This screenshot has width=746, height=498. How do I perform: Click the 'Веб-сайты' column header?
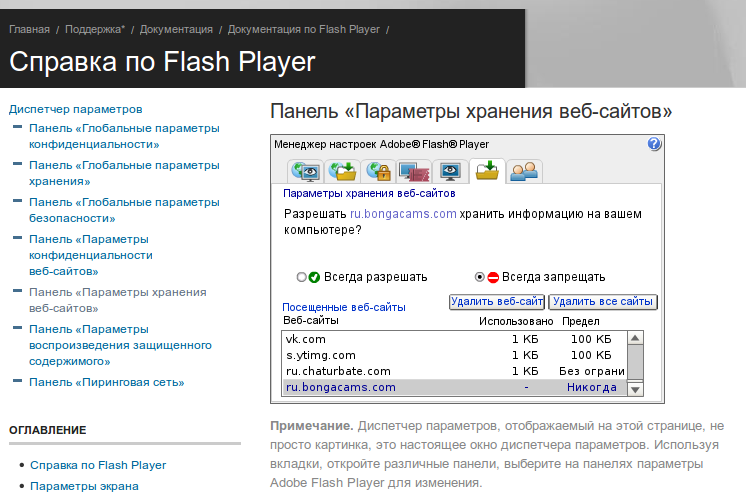coord(311,321)
